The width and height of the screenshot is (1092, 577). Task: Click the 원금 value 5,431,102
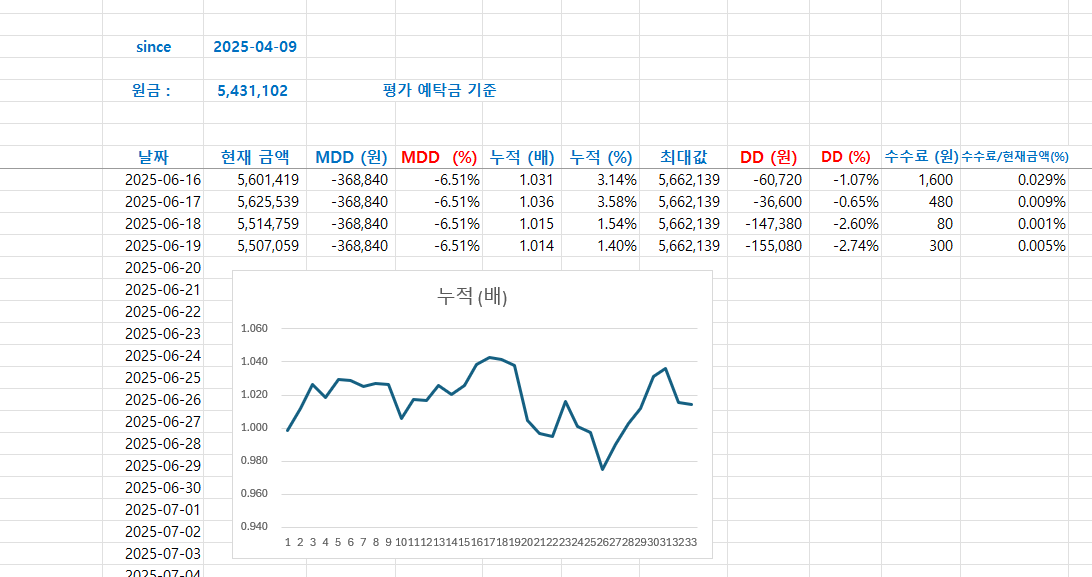[252, 90]
